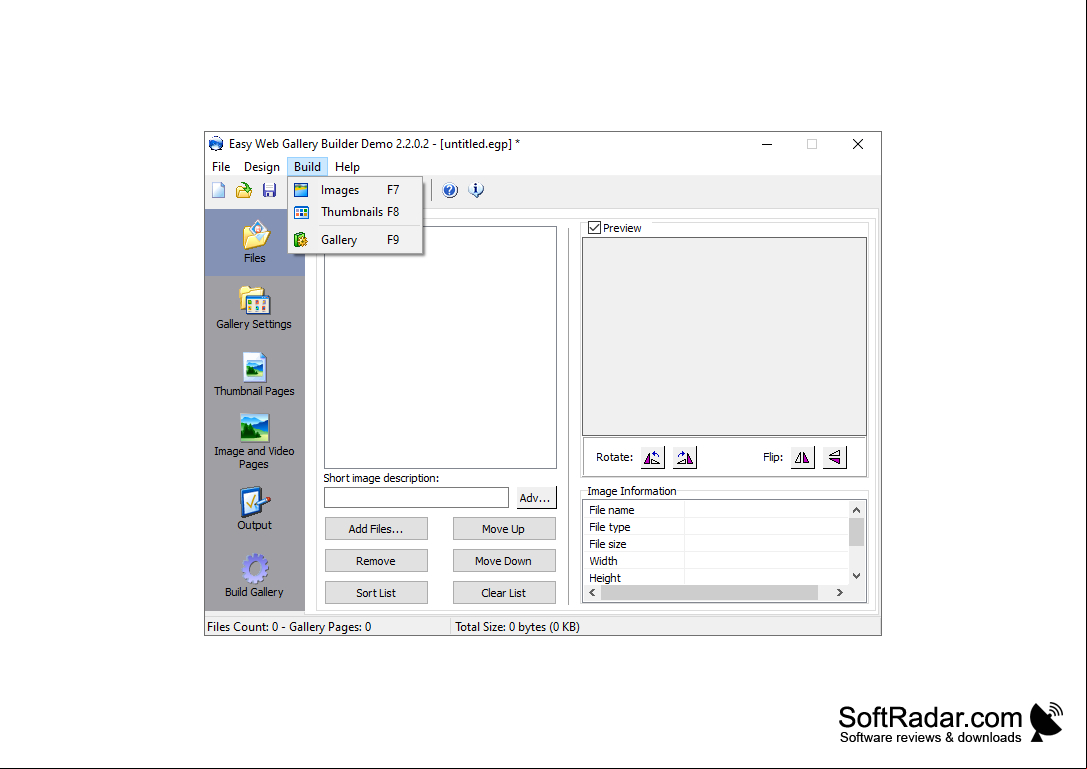Focus the Short image description field
The height and width of the screenshot is (769, 1087).
(x=416, y=498)
